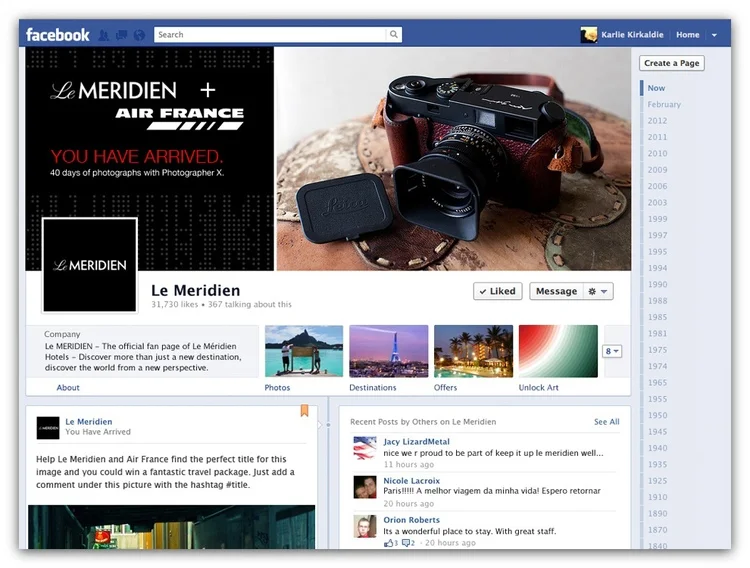Click the thumbs-up icon on Orion's post

tap(388, 543)
